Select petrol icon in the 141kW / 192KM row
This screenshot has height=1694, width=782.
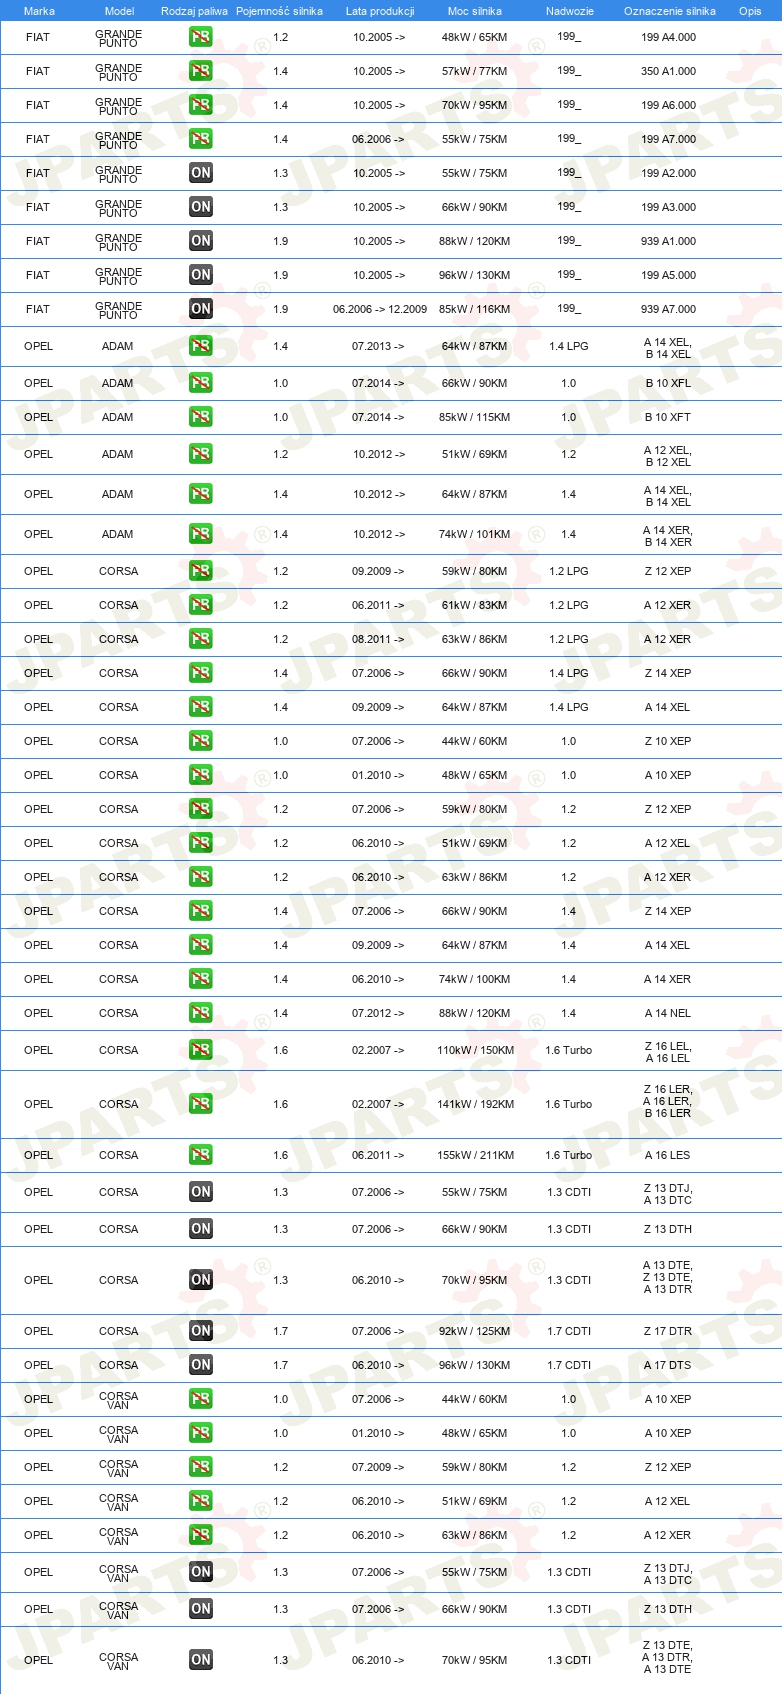[x=201, y=1104]
